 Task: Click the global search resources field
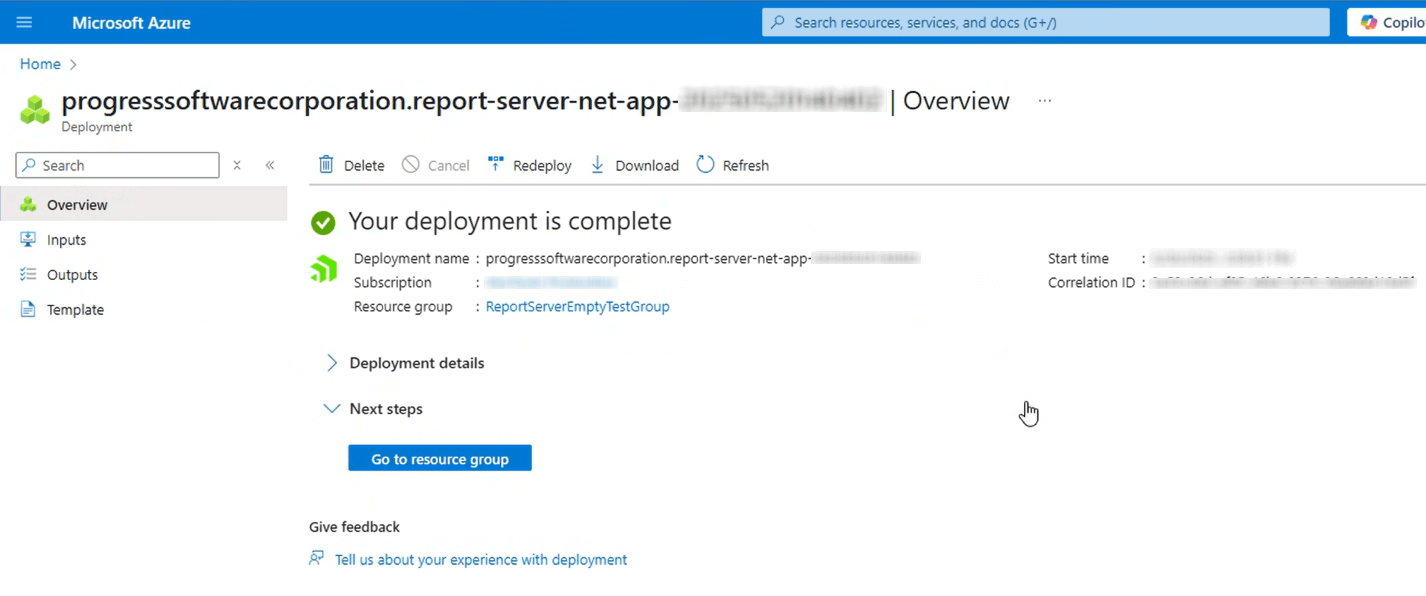tap(1045, 22)
